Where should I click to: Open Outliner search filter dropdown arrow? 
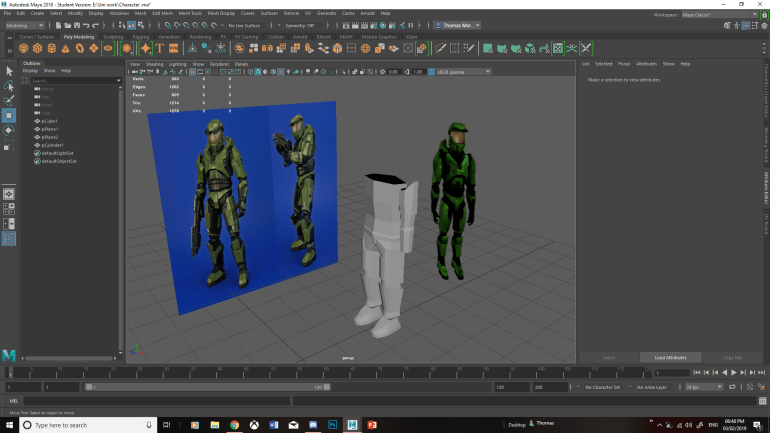tap(118, 81)
